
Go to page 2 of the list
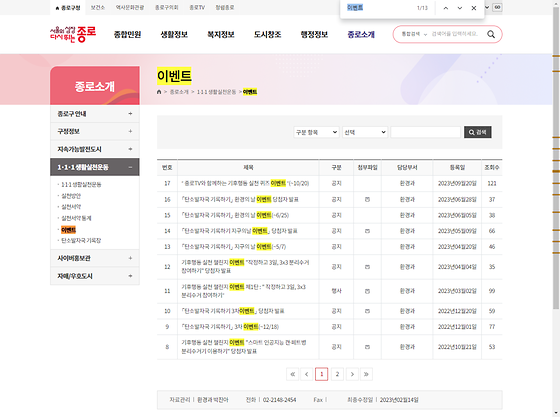(x=337, y=374)
